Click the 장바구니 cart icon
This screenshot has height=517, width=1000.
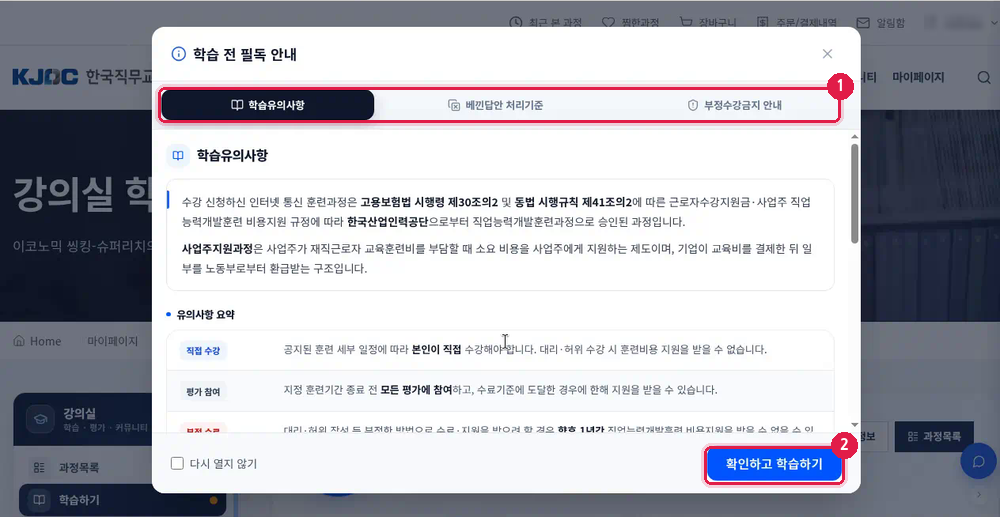(x=686, y=23)
